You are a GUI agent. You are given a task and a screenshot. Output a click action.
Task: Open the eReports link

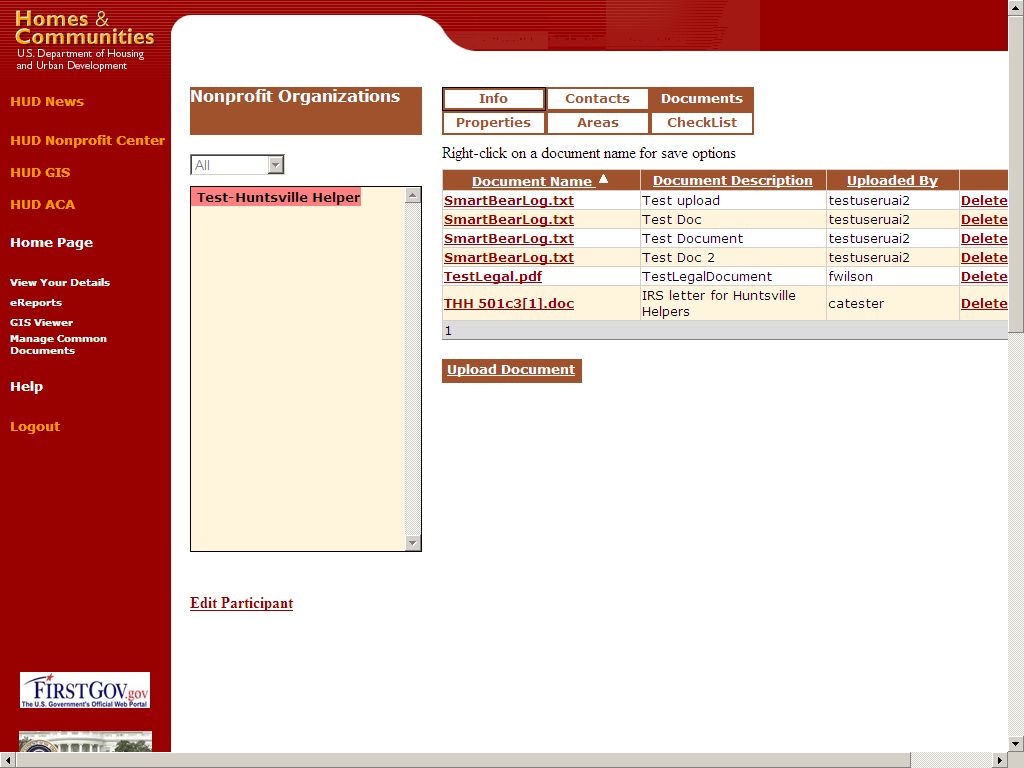point(36,302)
